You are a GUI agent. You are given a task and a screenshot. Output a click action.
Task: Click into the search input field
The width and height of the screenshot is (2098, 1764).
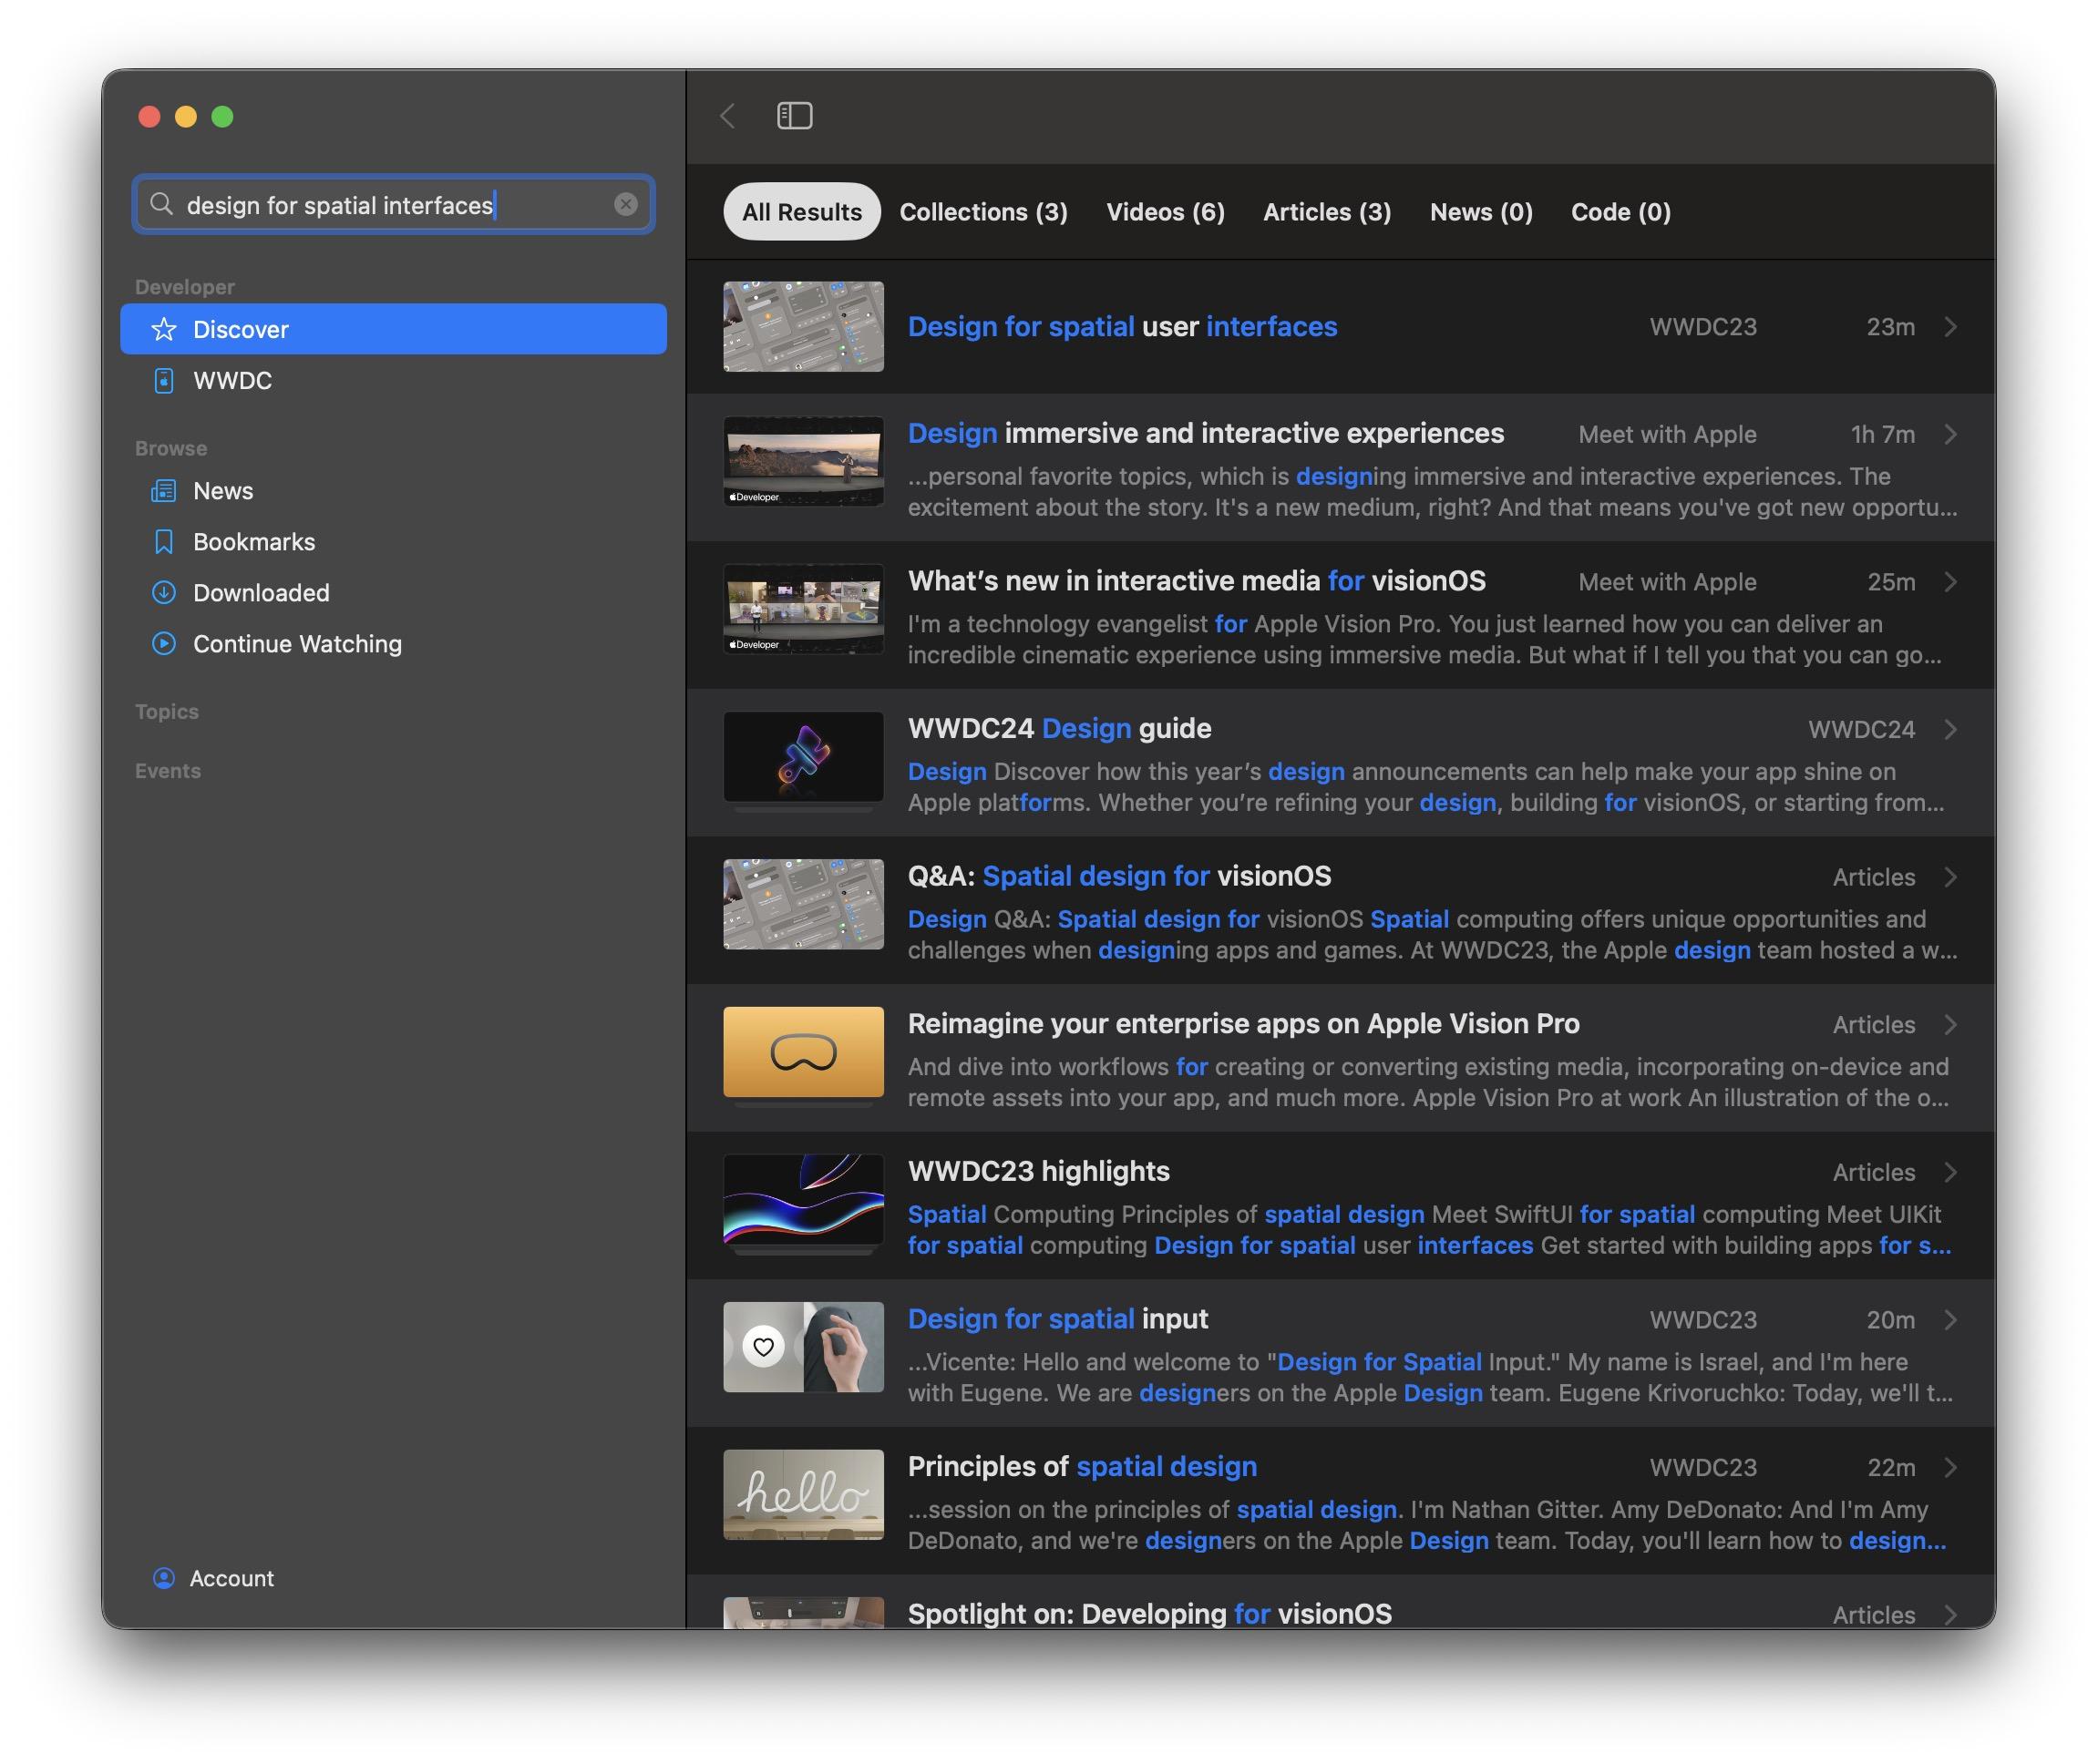[x=394, y=204]
